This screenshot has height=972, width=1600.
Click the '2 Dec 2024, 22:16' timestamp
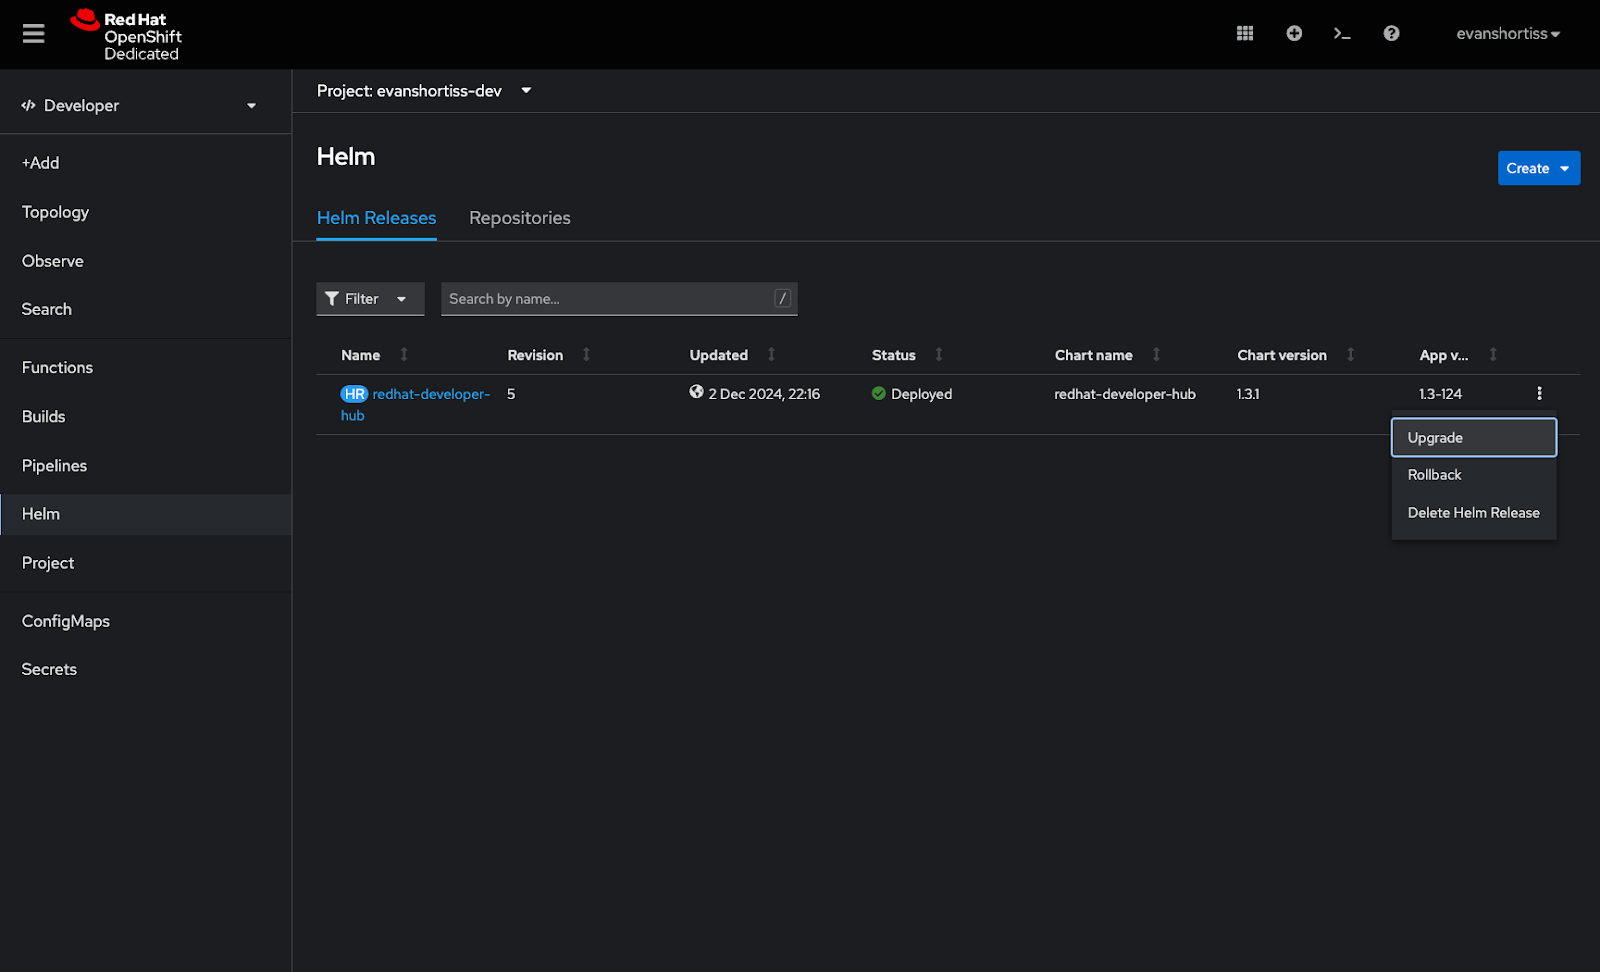[764, 394]
